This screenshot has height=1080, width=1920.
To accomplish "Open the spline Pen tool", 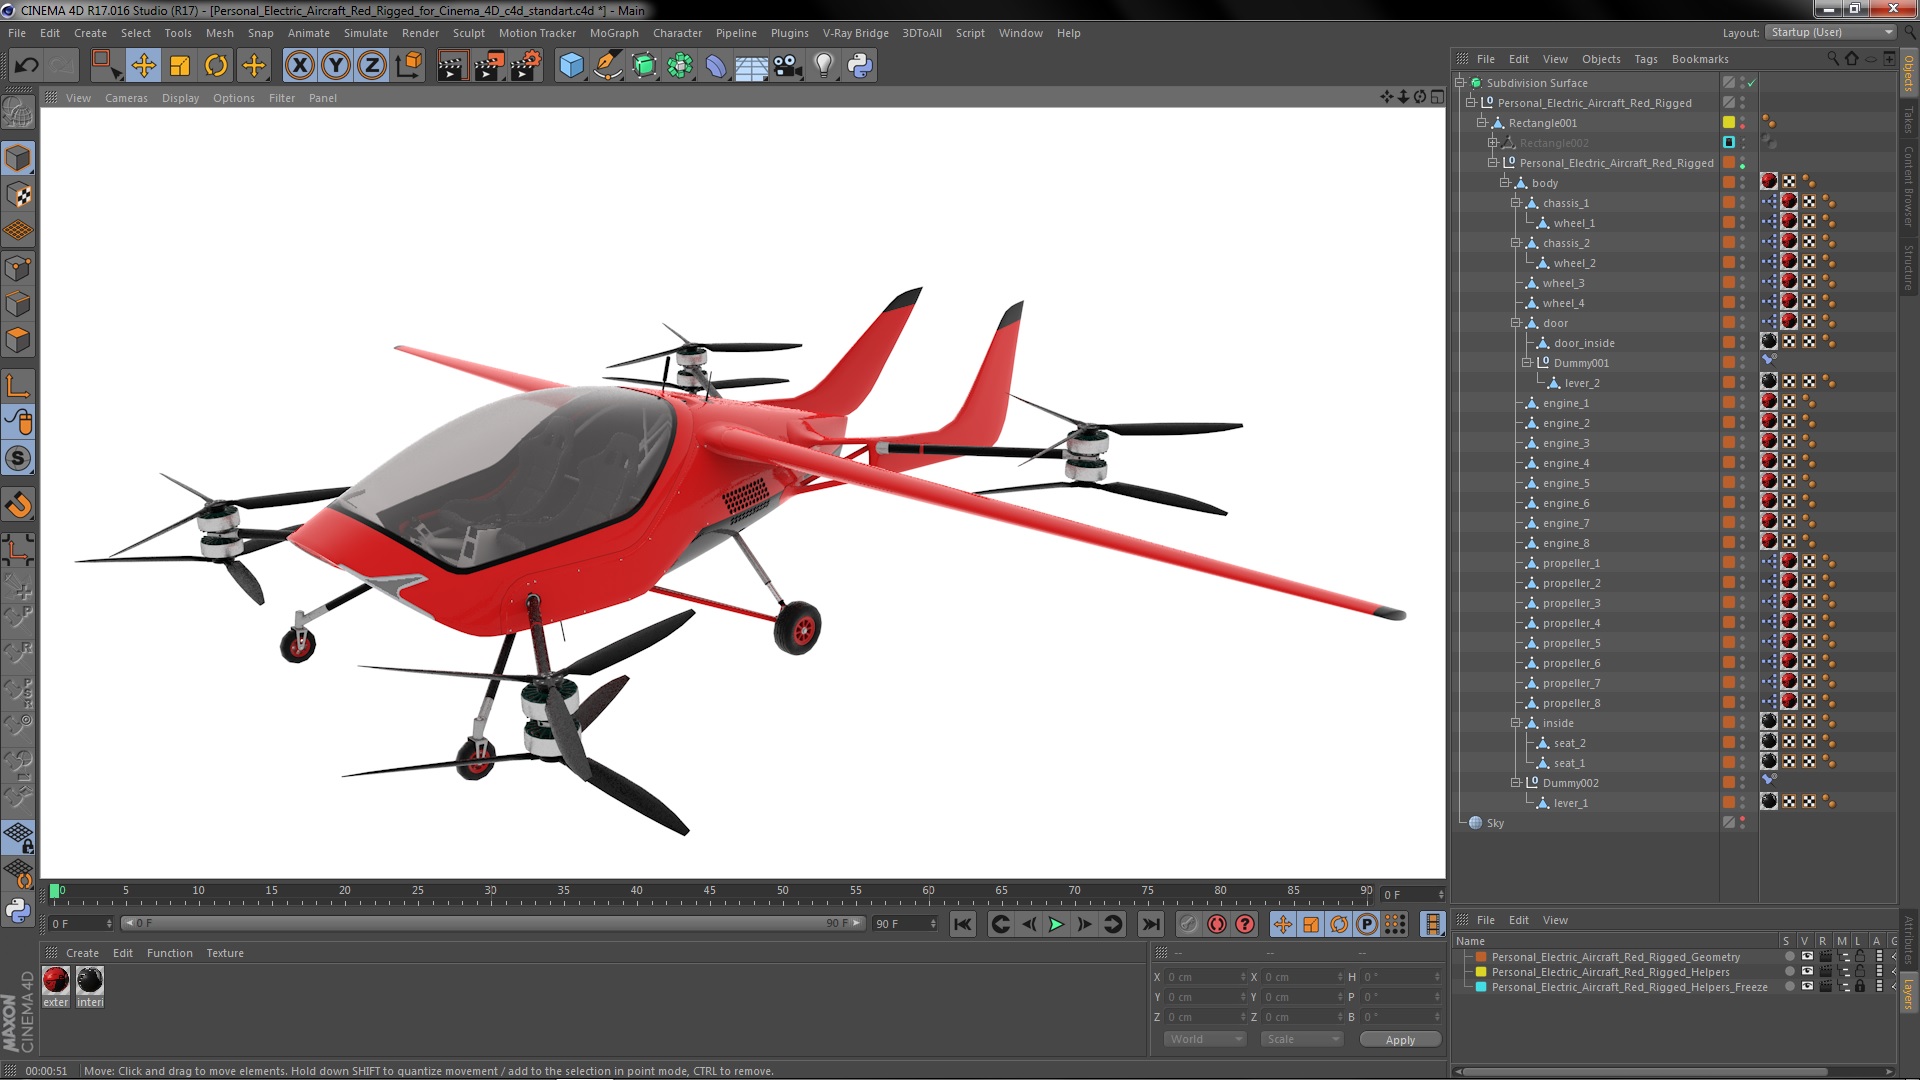I will coord(607,66).
